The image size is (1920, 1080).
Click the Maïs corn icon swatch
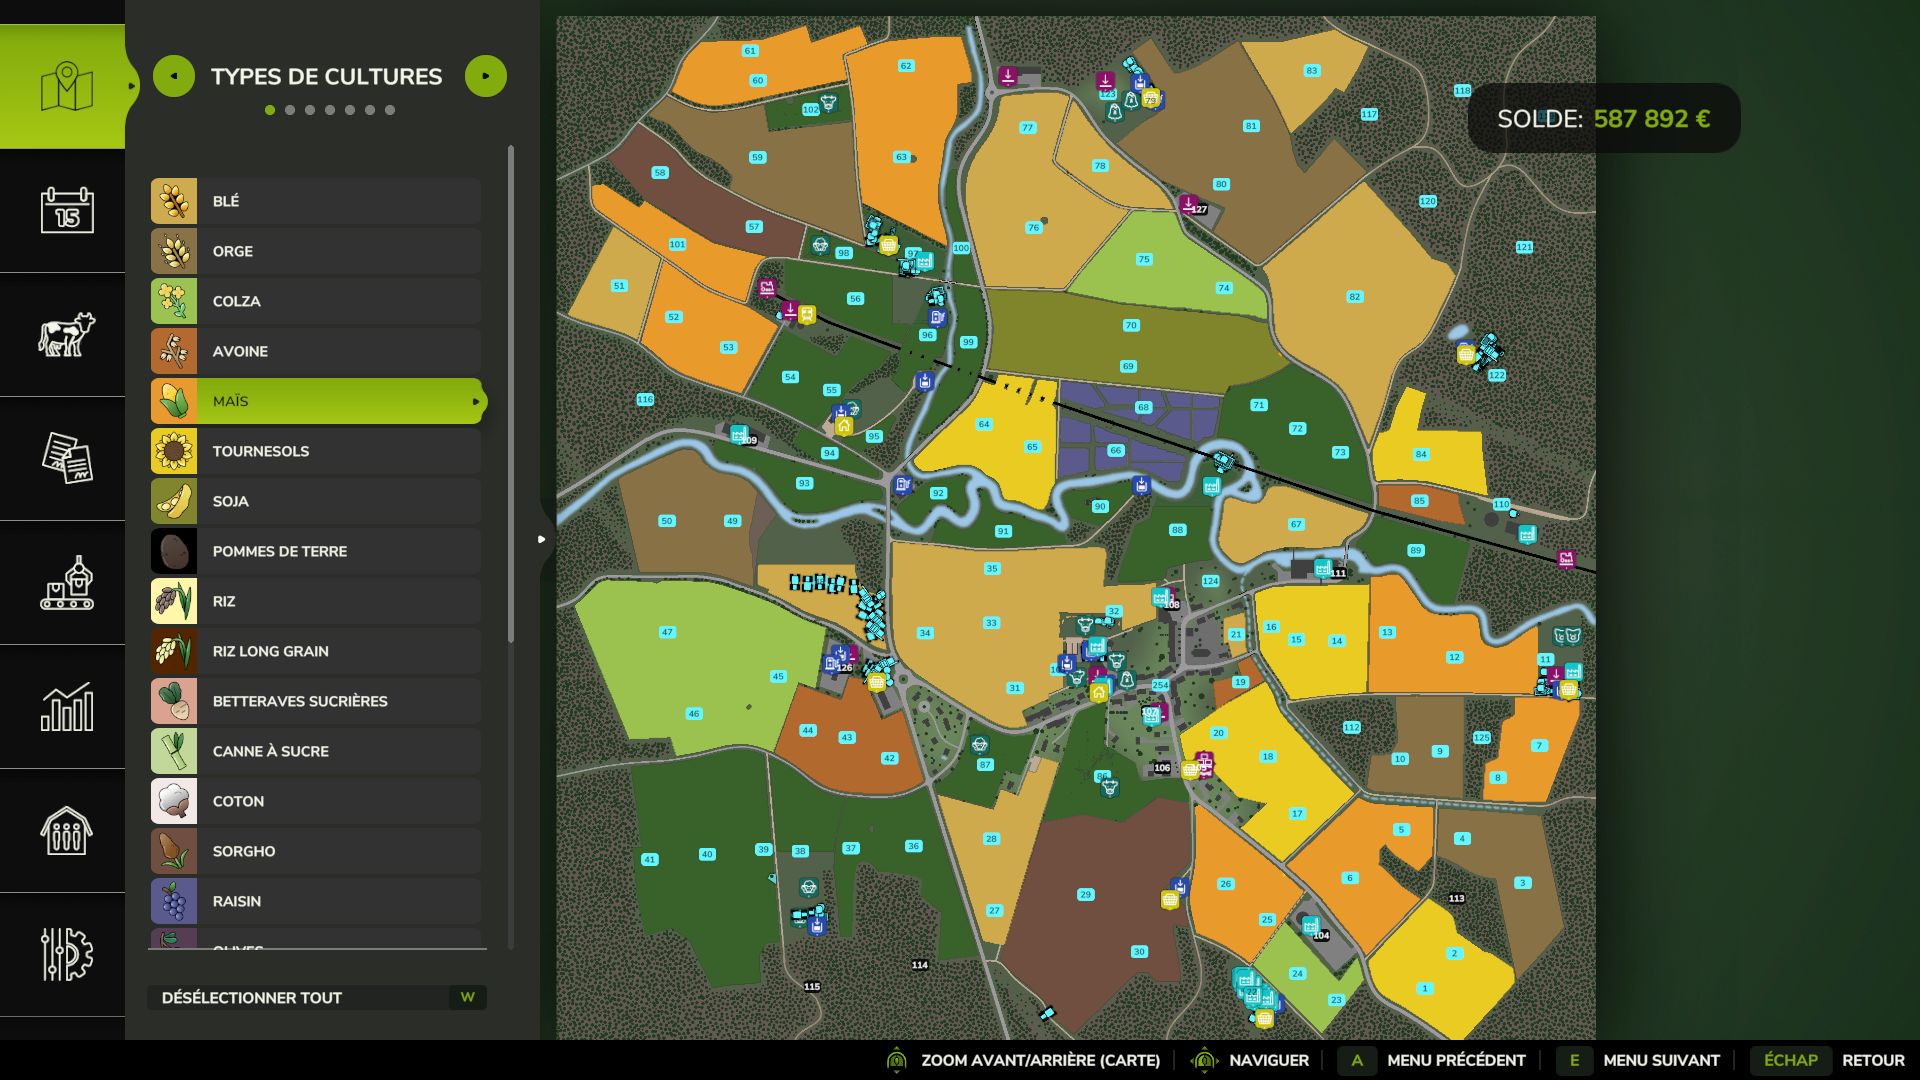click(x=174, y=401)
